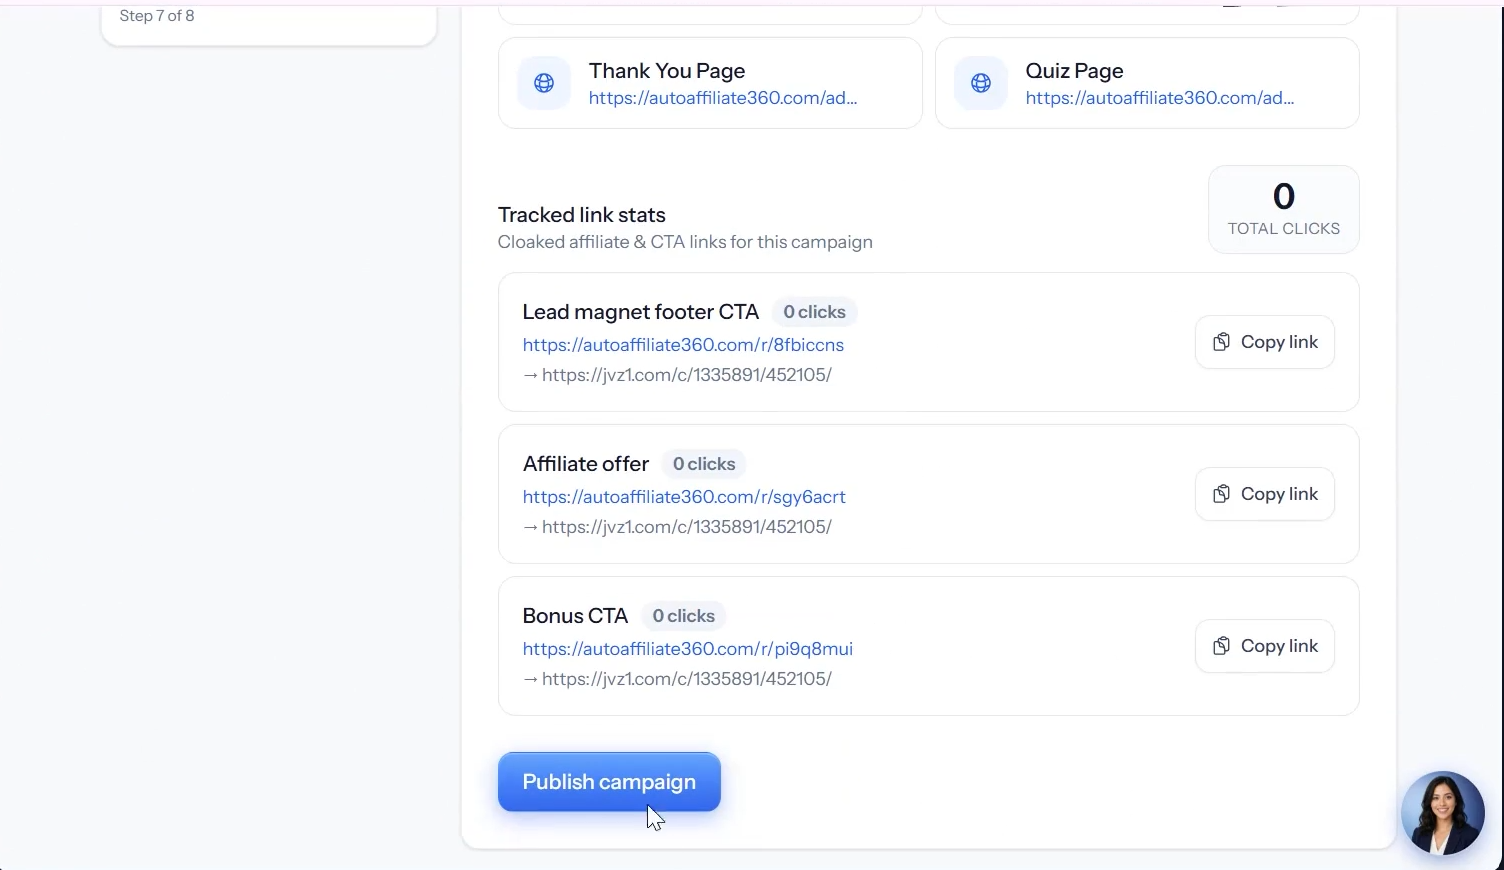Click clipboard icon in Lead magnet footer CTA row
This screenshot has width=1504, height=870.
tap(1221, 342)
